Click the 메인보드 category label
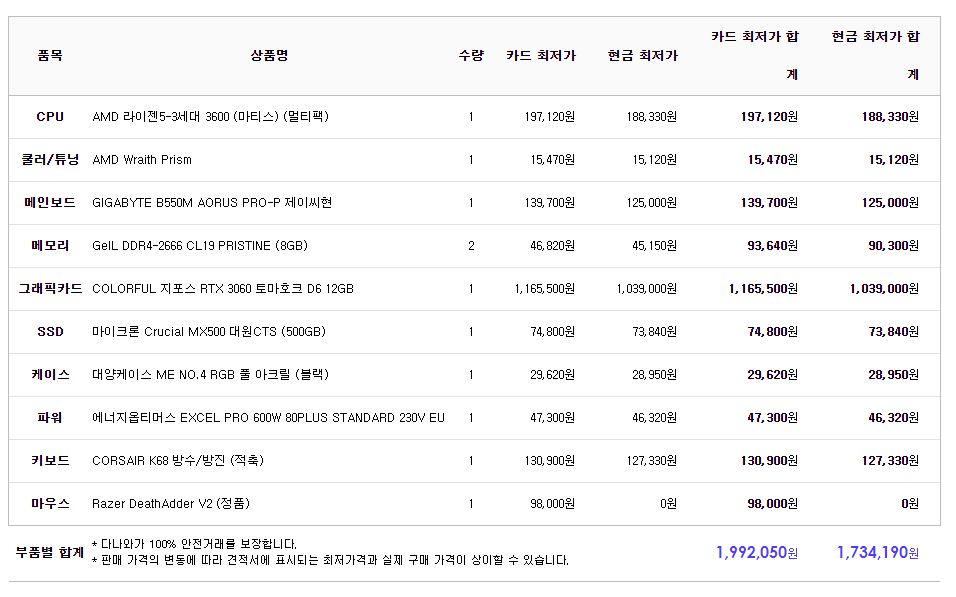Image resolution: width=956 pixels, height=597 pixels. click(50, 203)
